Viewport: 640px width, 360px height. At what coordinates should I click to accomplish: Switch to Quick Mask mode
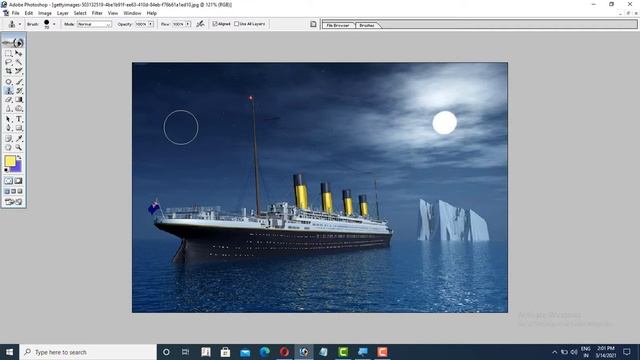pos(19,181)
